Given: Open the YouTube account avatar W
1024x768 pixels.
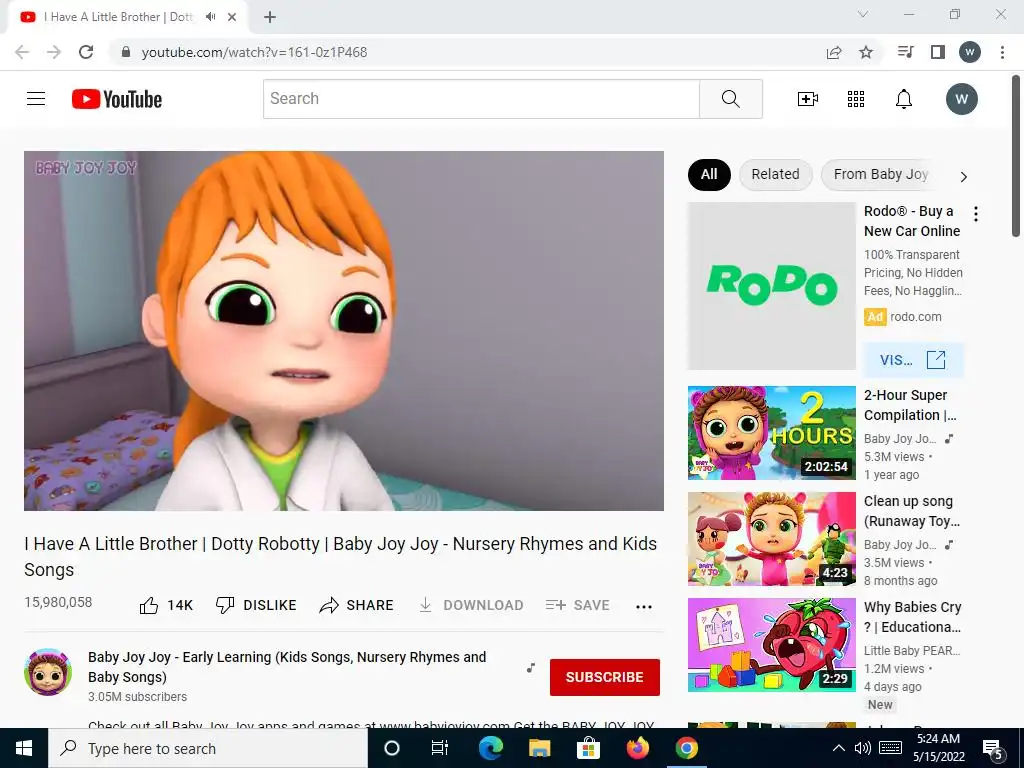Looking at the screenshot, I should (x=961, y=99).
